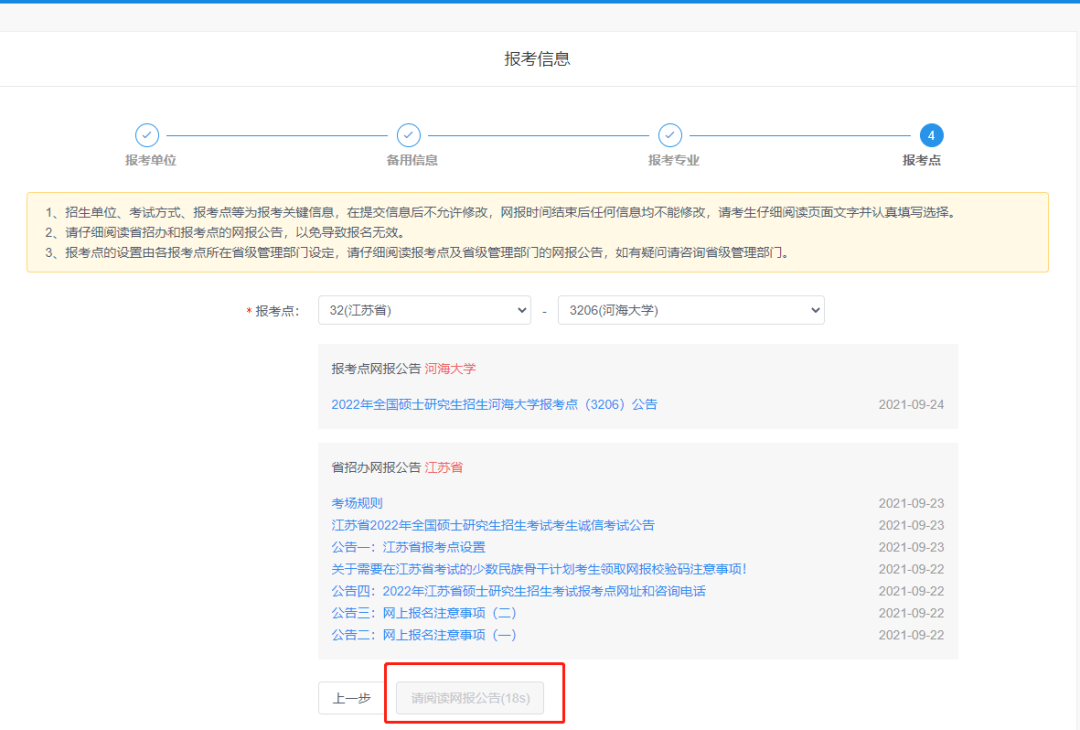Screen dimensions: 1080x730
Task: Click the 备用信息 step checkmark icon
Action: coord(408,135)
